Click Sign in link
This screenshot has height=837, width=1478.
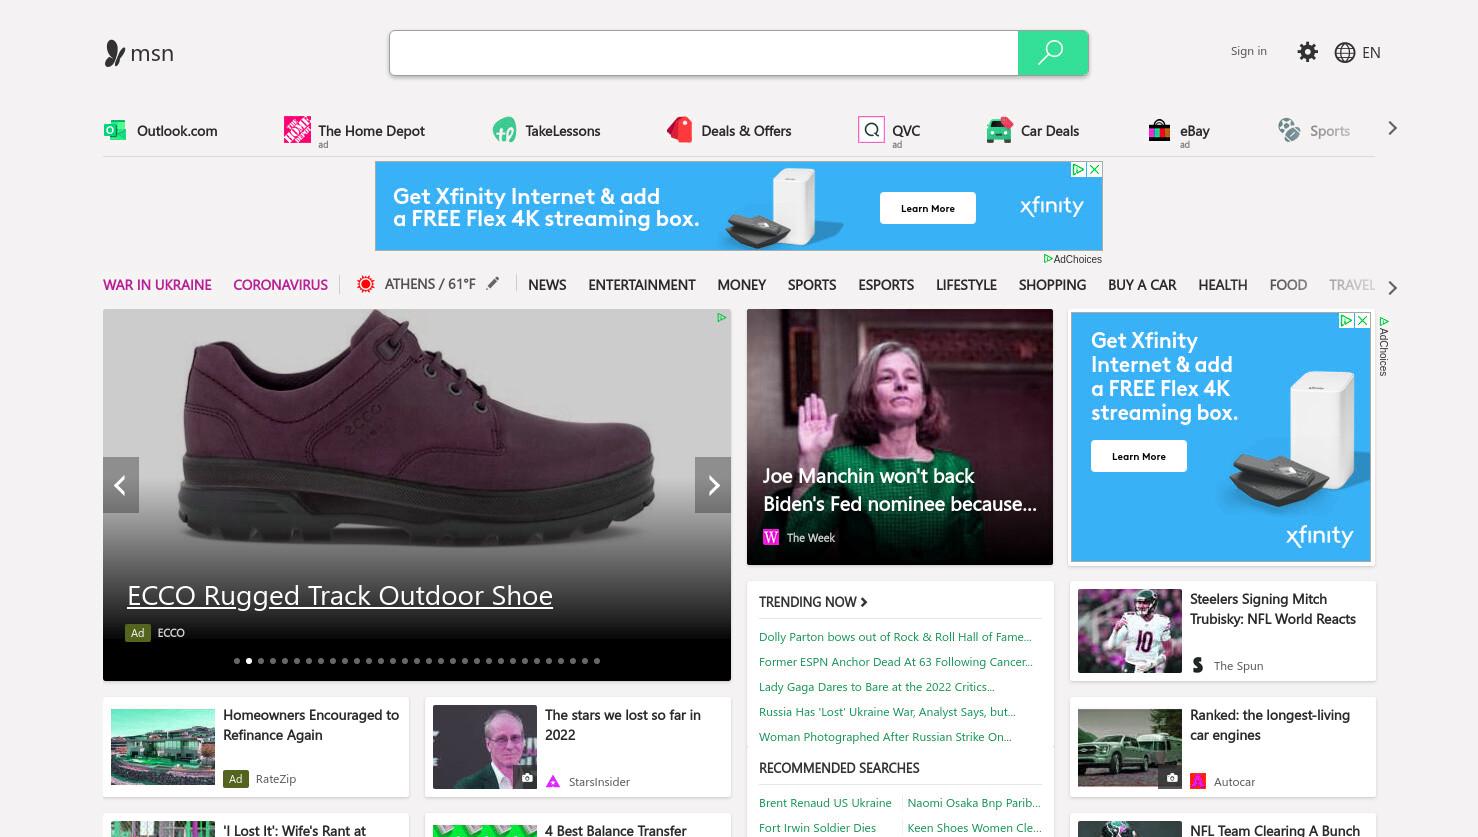coord(1248,51)
